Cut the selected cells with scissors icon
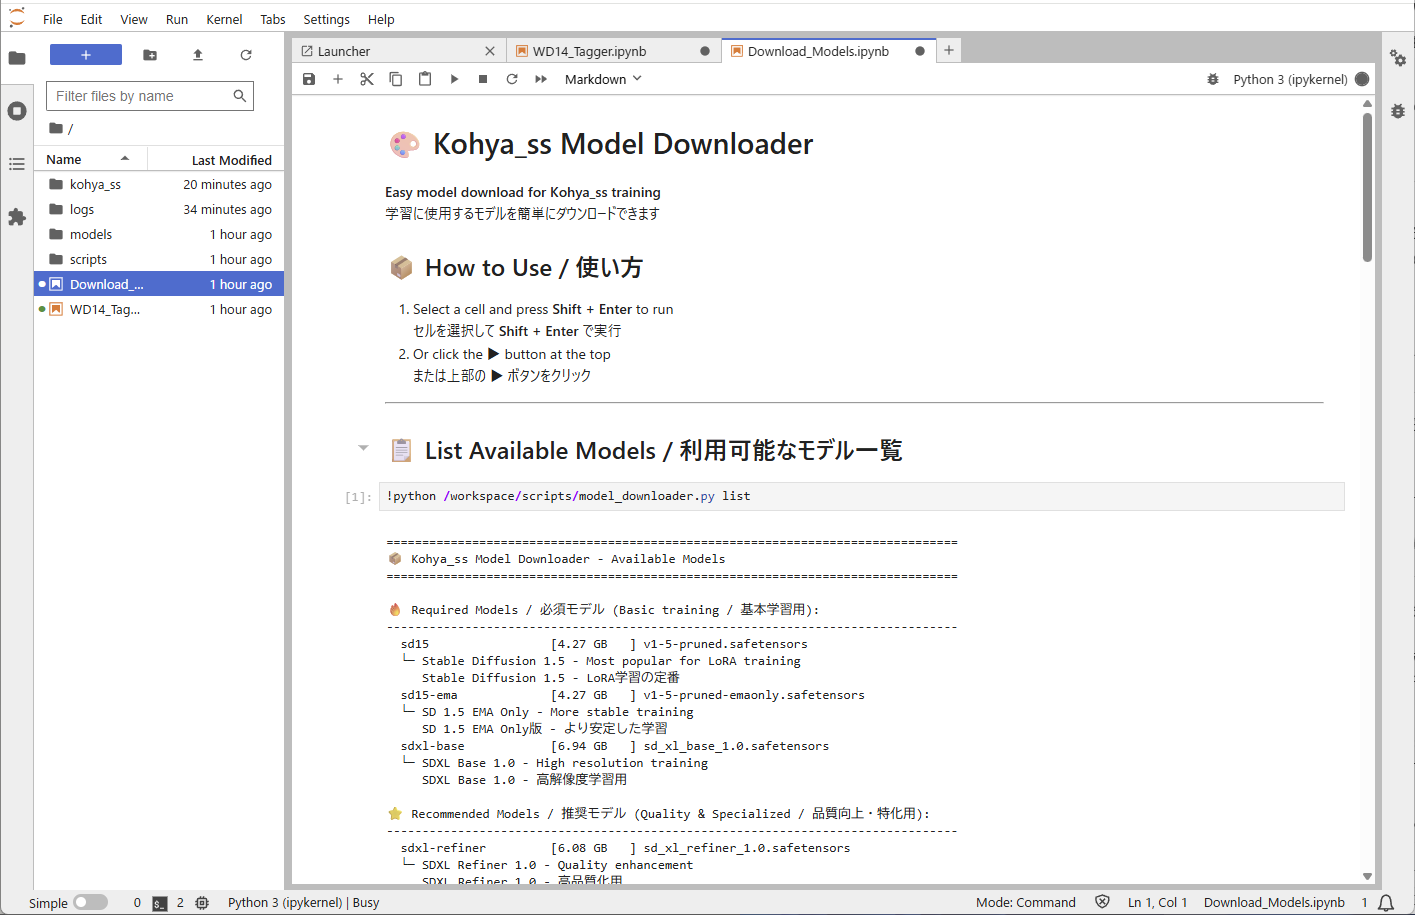This screenshot has width=1415, height=915. [366, 79]
